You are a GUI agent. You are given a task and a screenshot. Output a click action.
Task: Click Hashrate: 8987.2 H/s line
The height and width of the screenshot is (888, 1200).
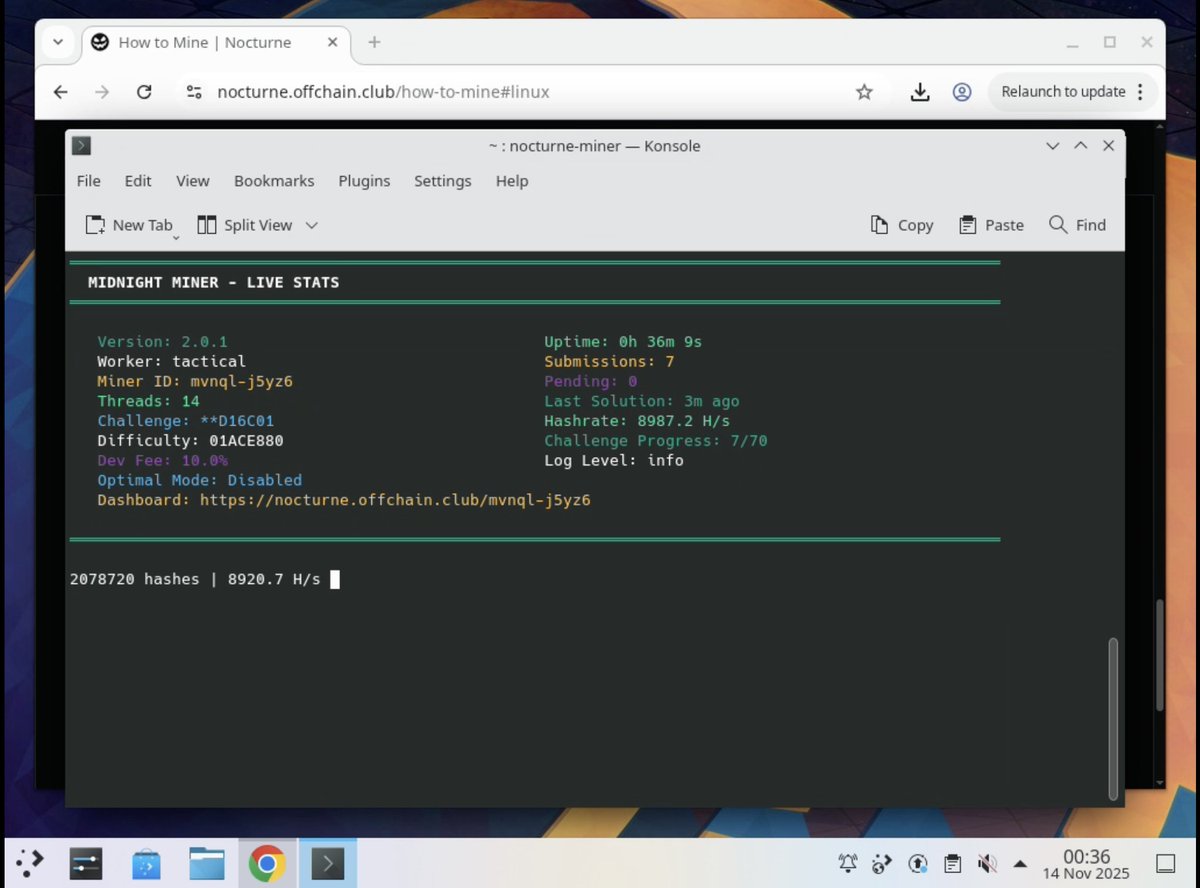[x=637, y=421]
